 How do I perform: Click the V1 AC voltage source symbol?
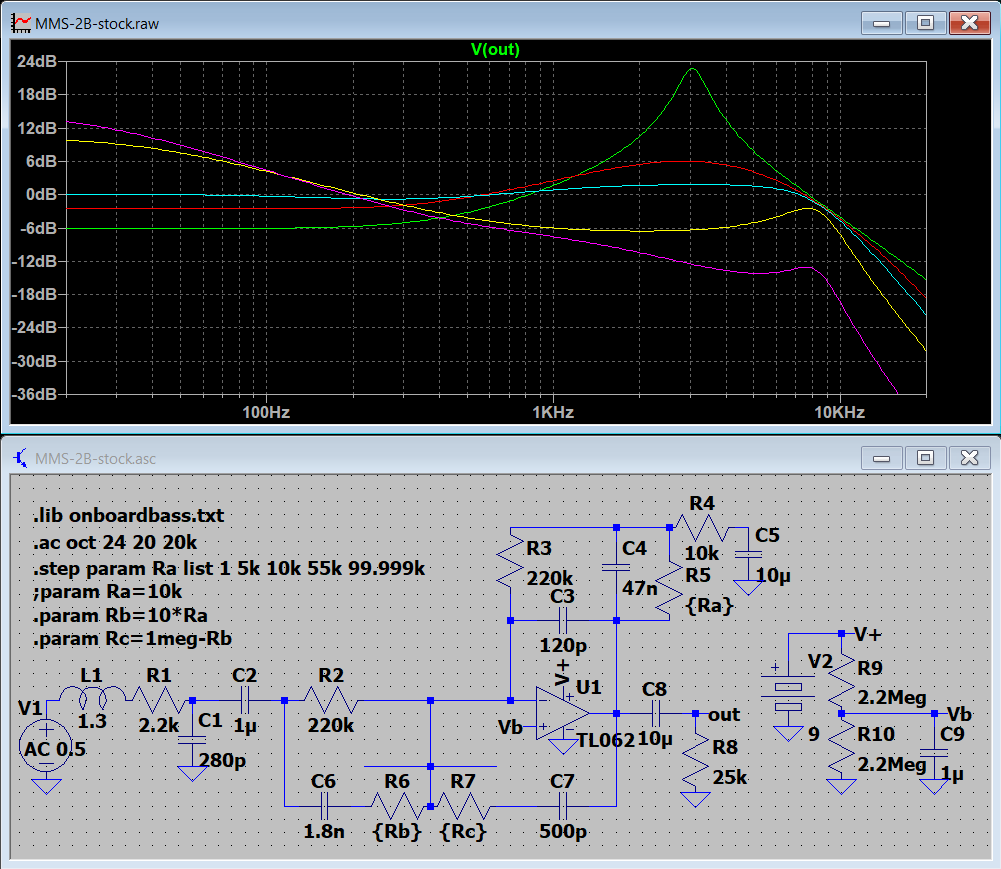(46, 748)
